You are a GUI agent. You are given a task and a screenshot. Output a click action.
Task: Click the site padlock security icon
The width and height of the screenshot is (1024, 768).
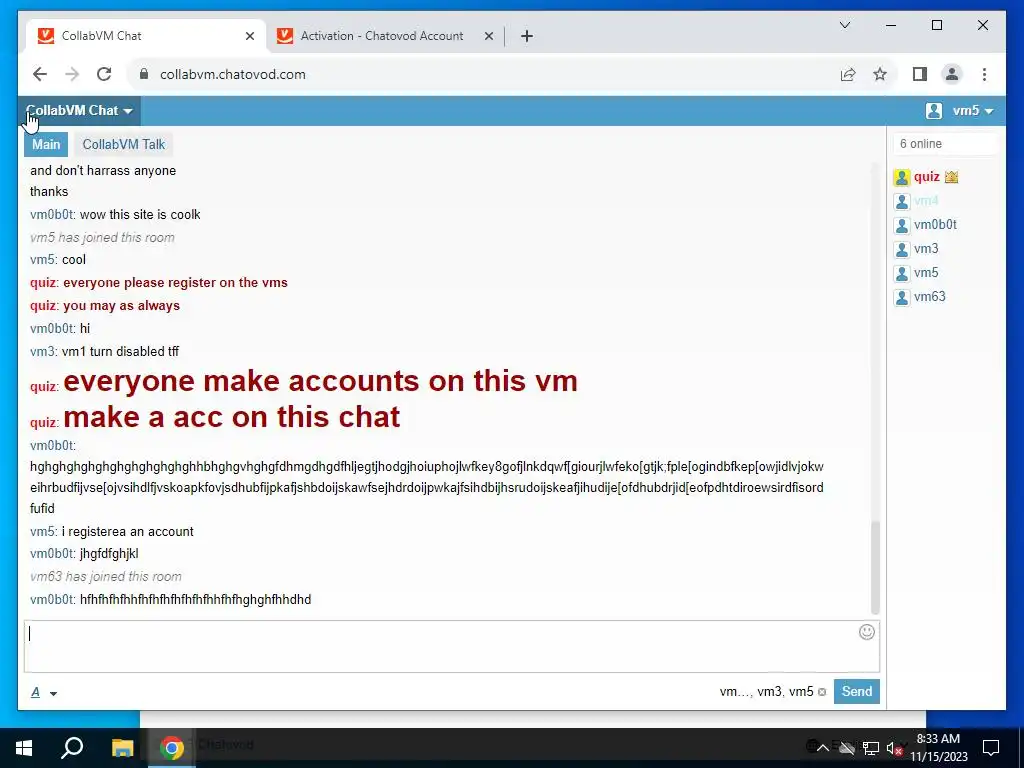(144, 74)
